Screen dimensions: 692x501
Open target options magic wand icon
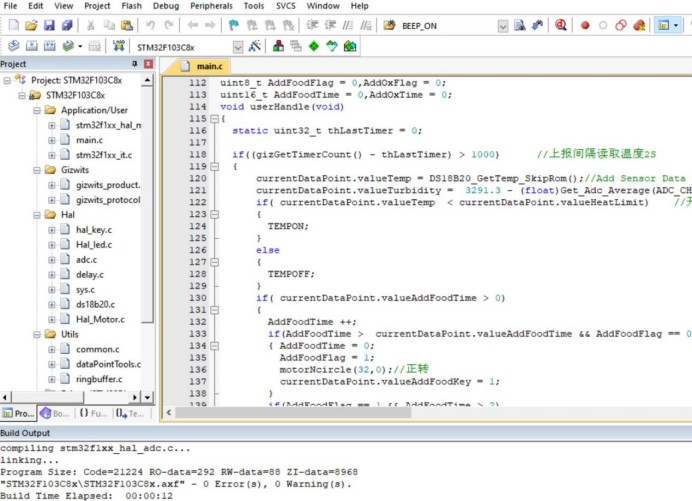click(x=255, y=46)
